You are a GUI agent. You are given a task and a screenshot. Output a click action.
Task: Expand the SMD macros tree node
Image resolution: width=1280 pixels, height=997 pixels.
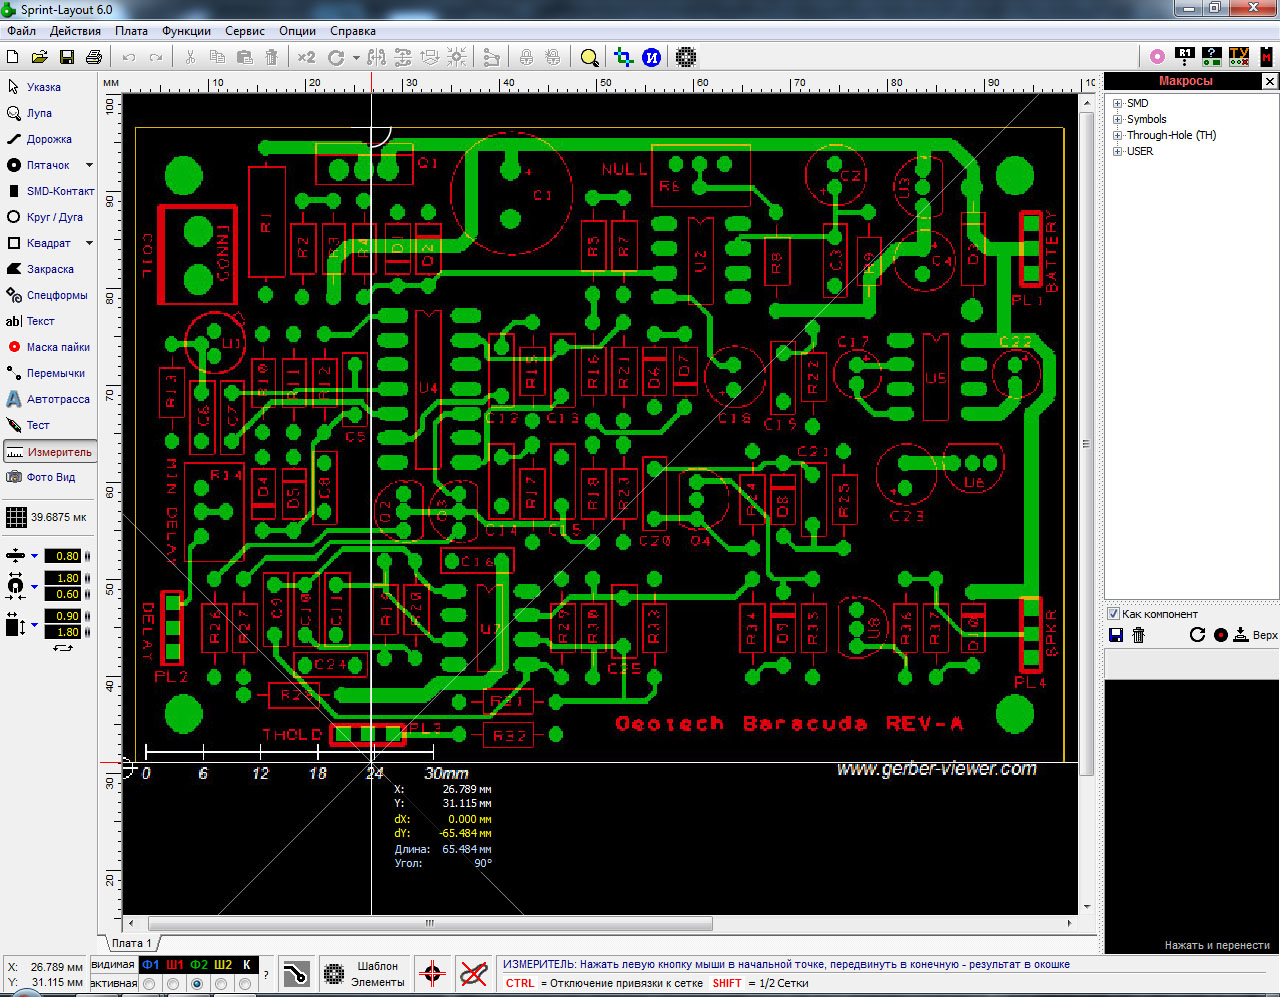1118,103
